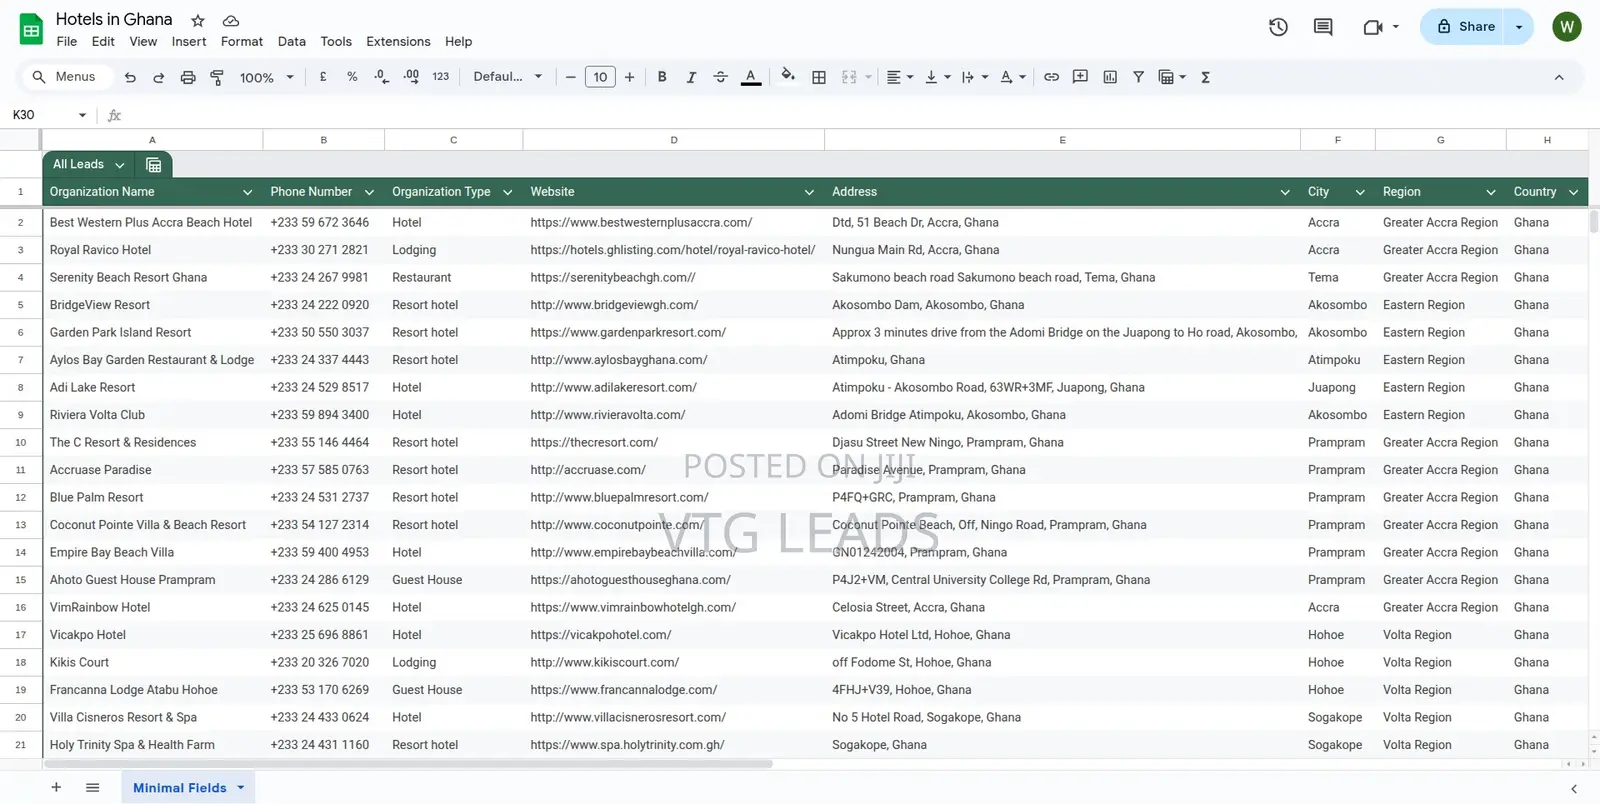
Task: Open the File menu
Action: point(67,42)
